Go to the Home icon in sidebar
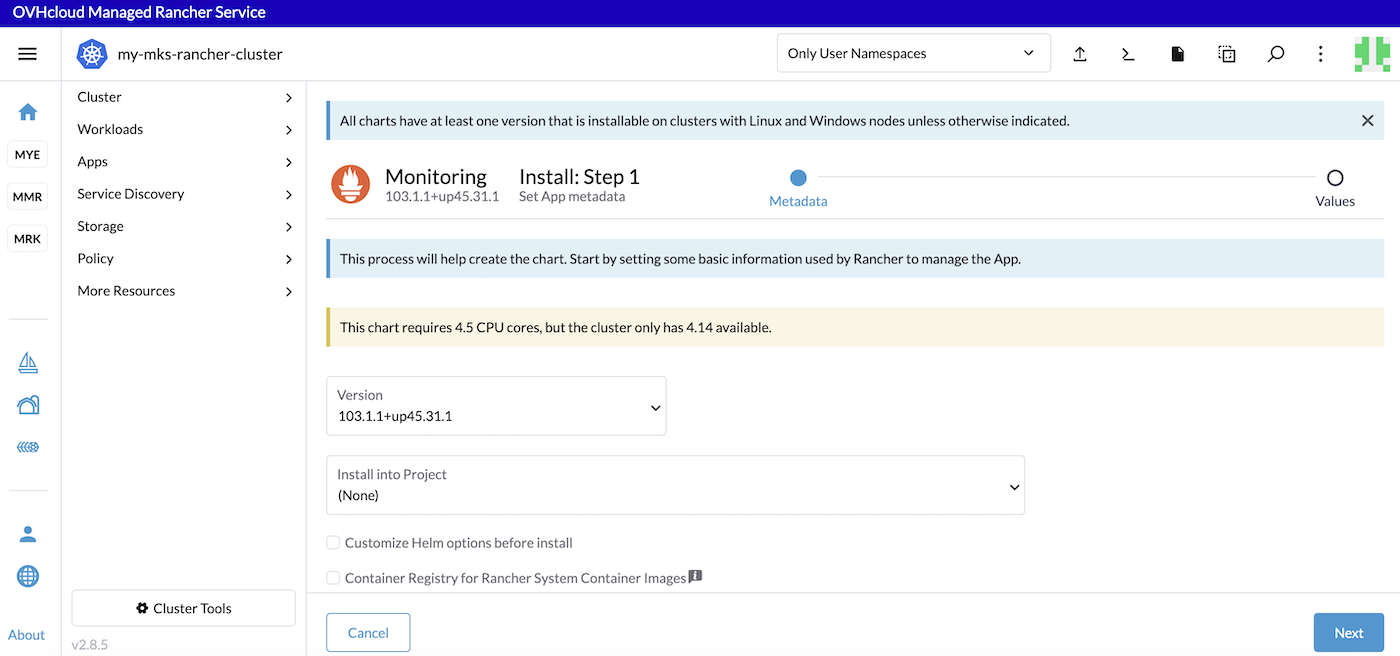This screenshot has width=1400, height=656. click(x=27, y=112)
